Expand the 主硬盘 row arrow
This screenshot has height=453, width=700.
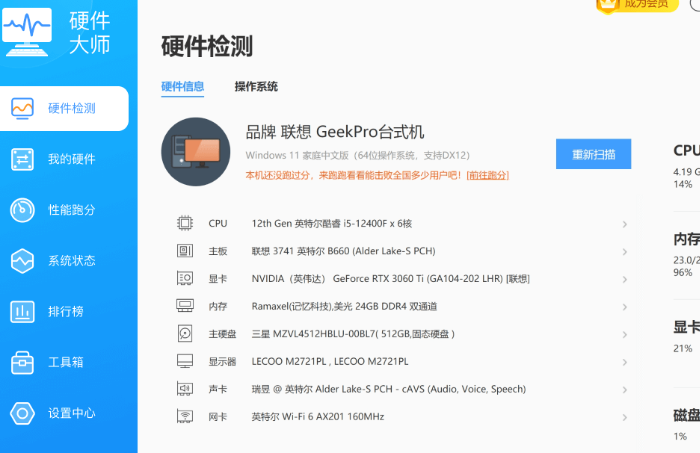624,334
